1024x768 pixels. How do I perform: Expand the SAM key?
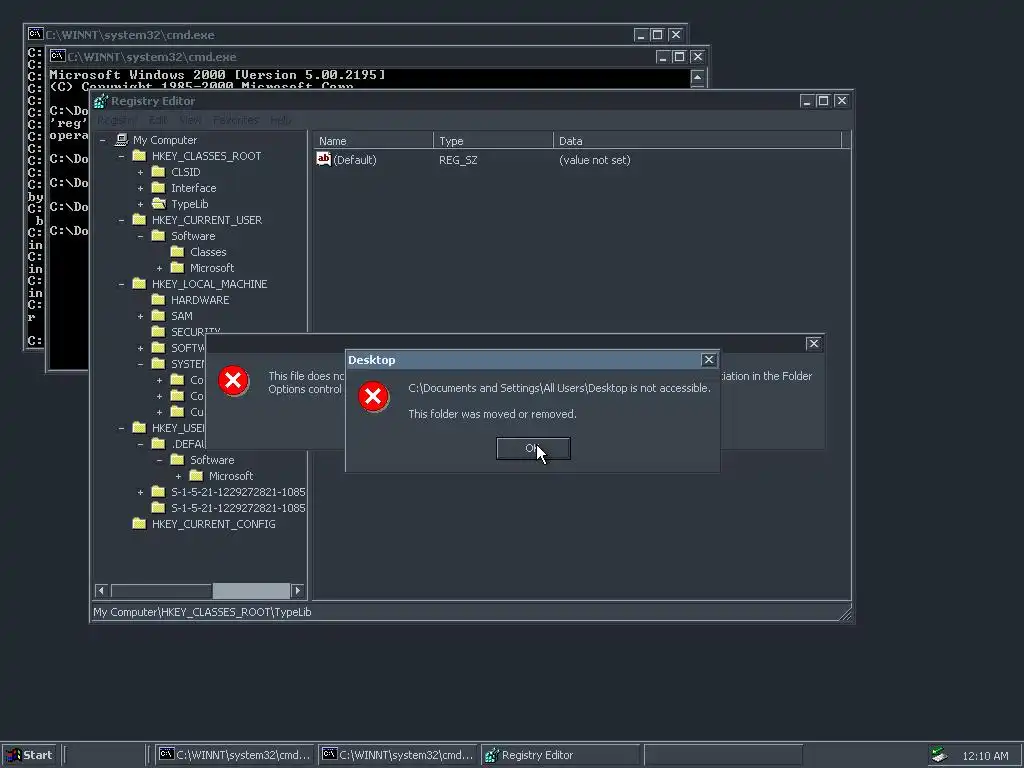(x=140, y=316)
